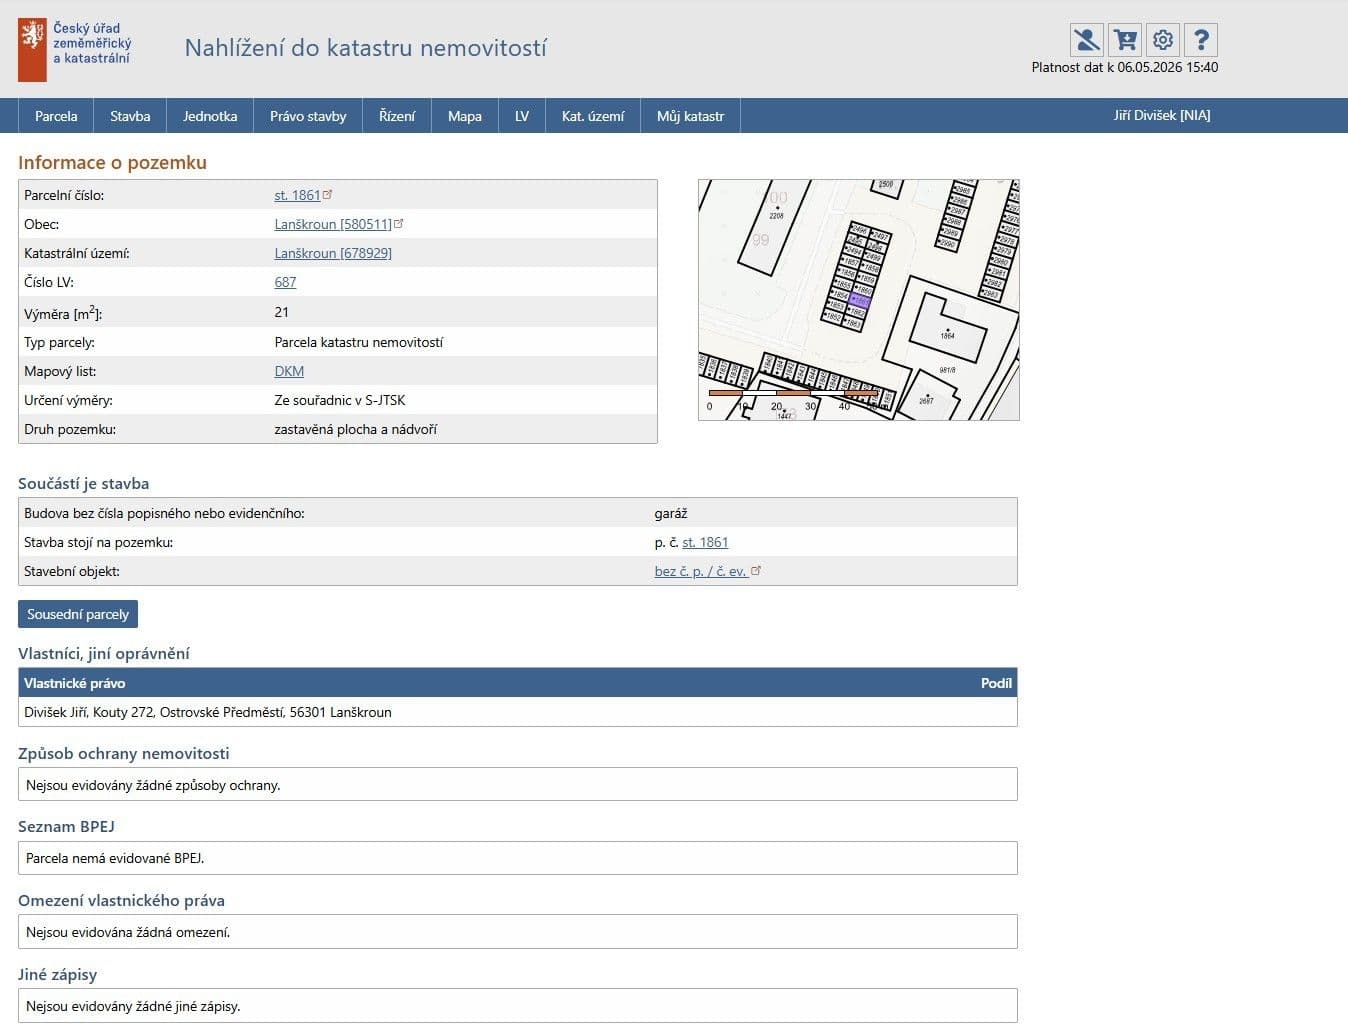Viewport: 1348px width, 1027px height.
Task: Open the Řízení menu item
Action: 397,116
